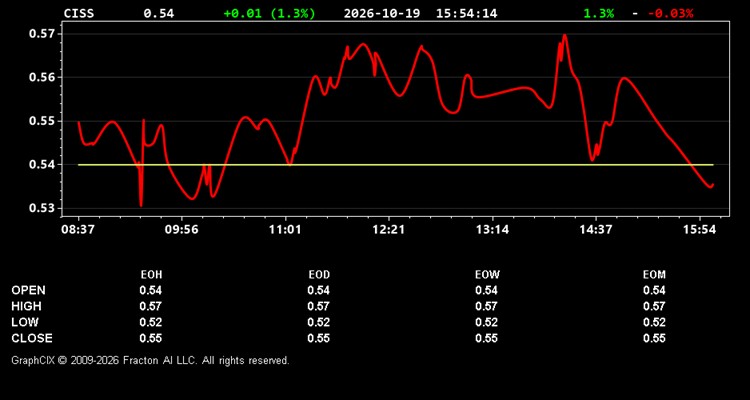
Task: Click the CLOSE value under EOM
Action: point(654,338)
